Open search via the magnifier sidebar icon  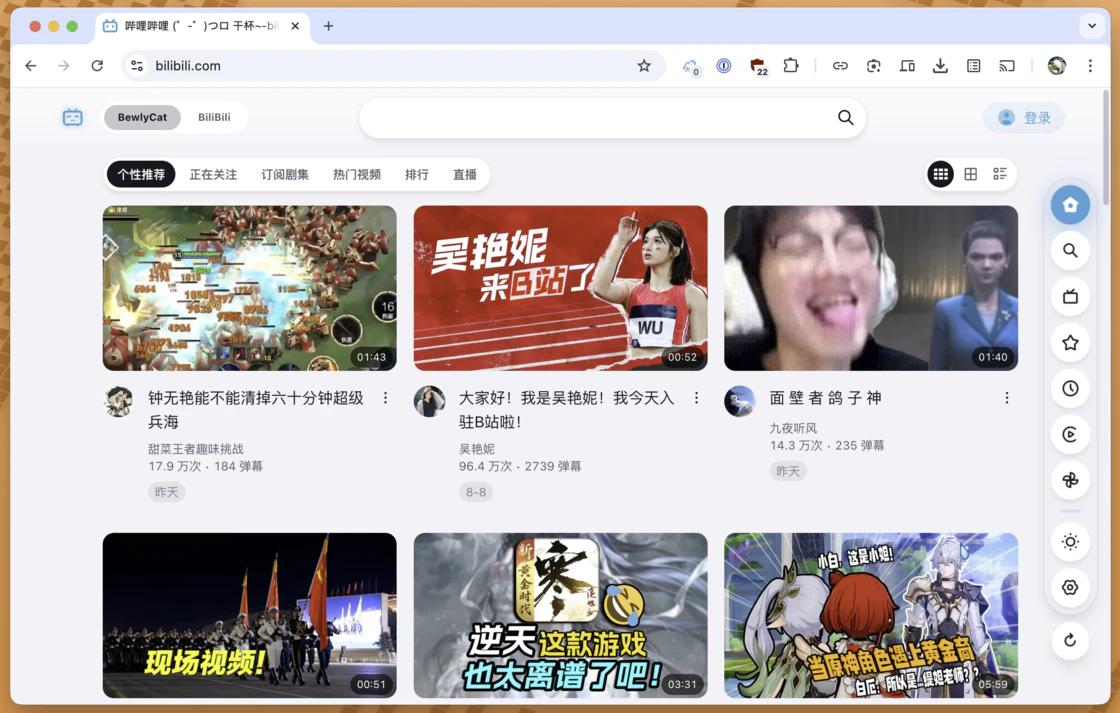pos(1070,250)
